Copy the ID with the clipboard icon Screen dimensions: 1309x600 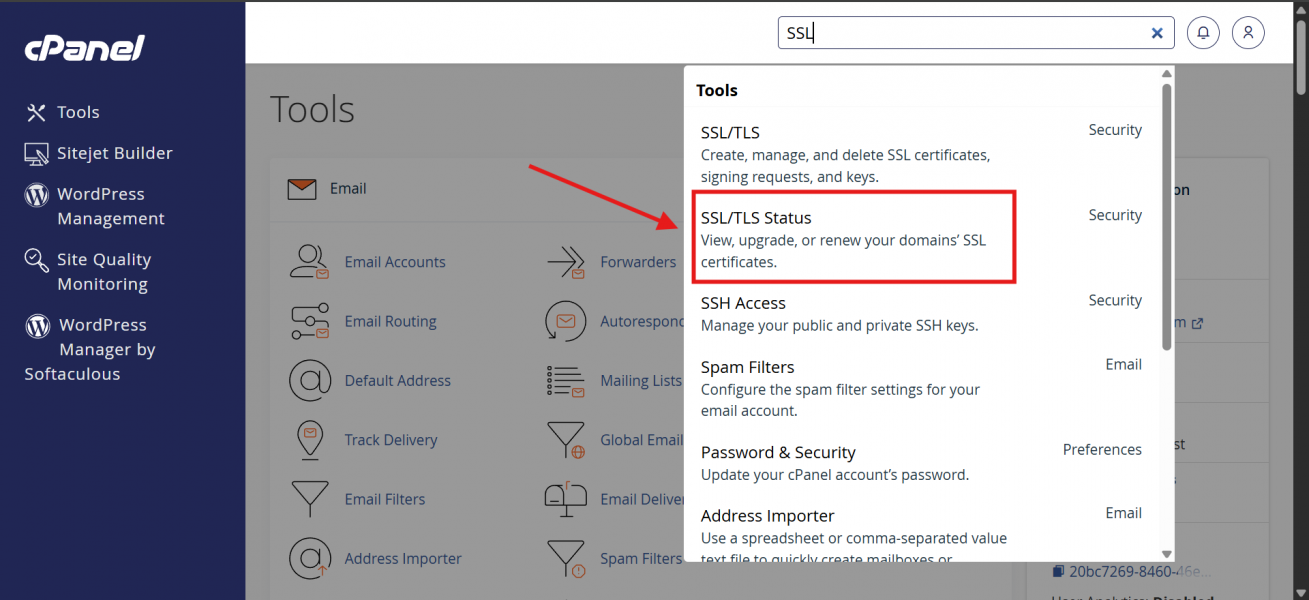[x=1058, y=571]
